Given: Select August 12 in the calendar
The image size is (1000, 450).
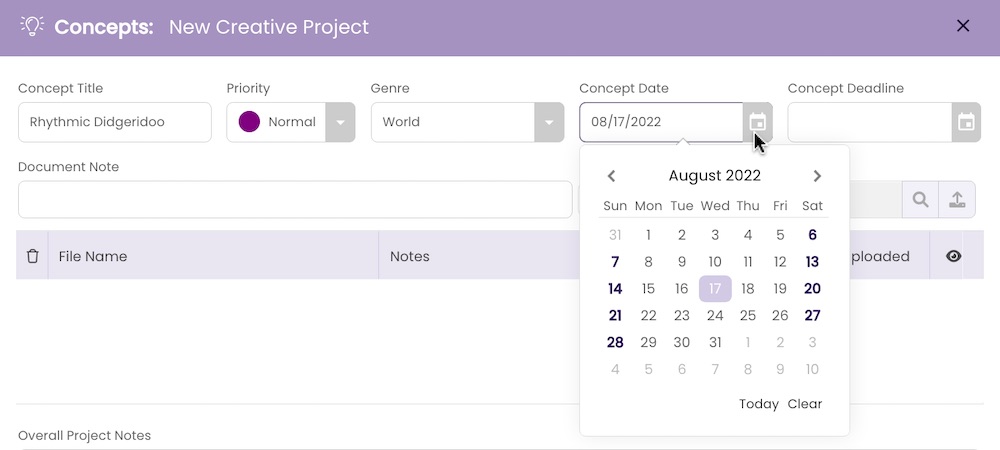Looking at the screenshot, I should click(780, 262).
